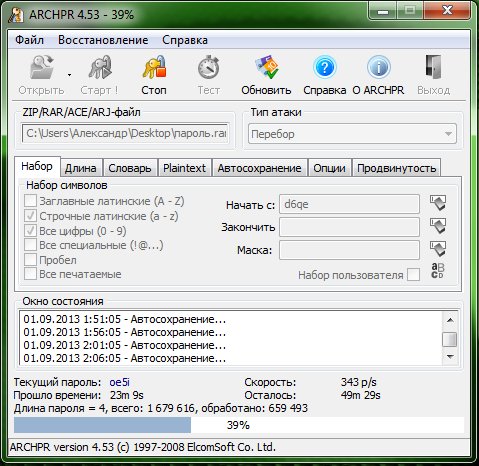Click the ZIP/RAR/ACE/ARJ file path field

tap(125, 134)
